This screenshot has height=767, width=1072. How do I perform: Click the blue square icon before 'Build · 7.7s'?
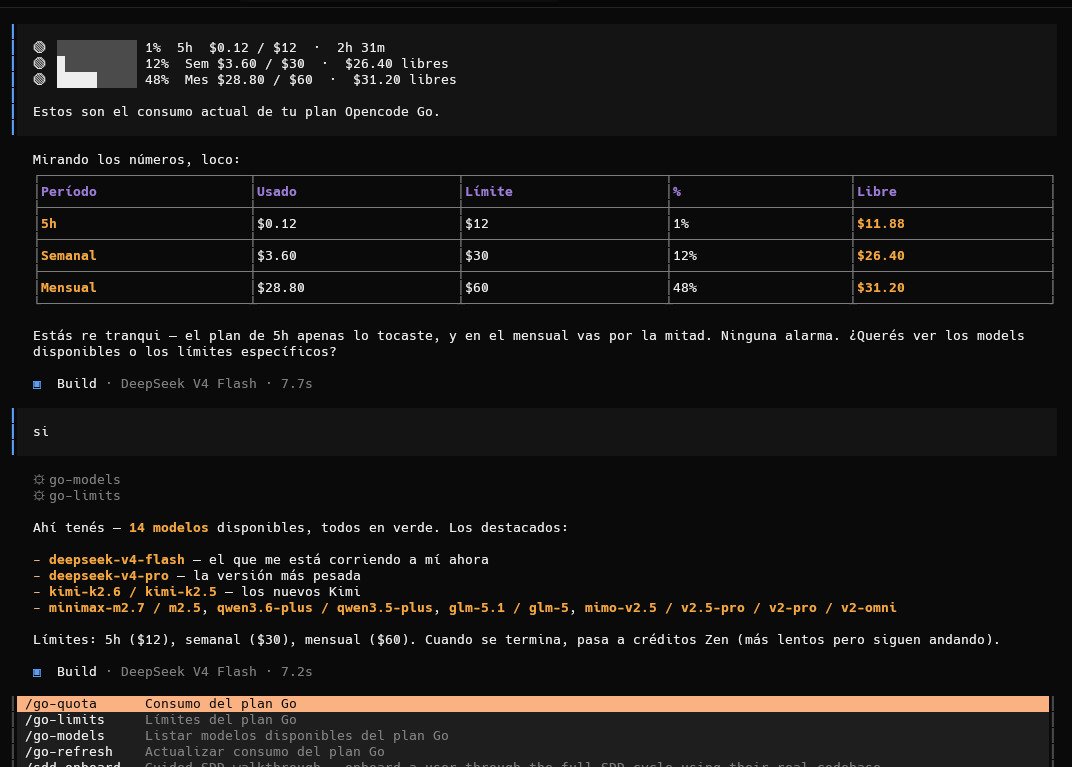37,384
